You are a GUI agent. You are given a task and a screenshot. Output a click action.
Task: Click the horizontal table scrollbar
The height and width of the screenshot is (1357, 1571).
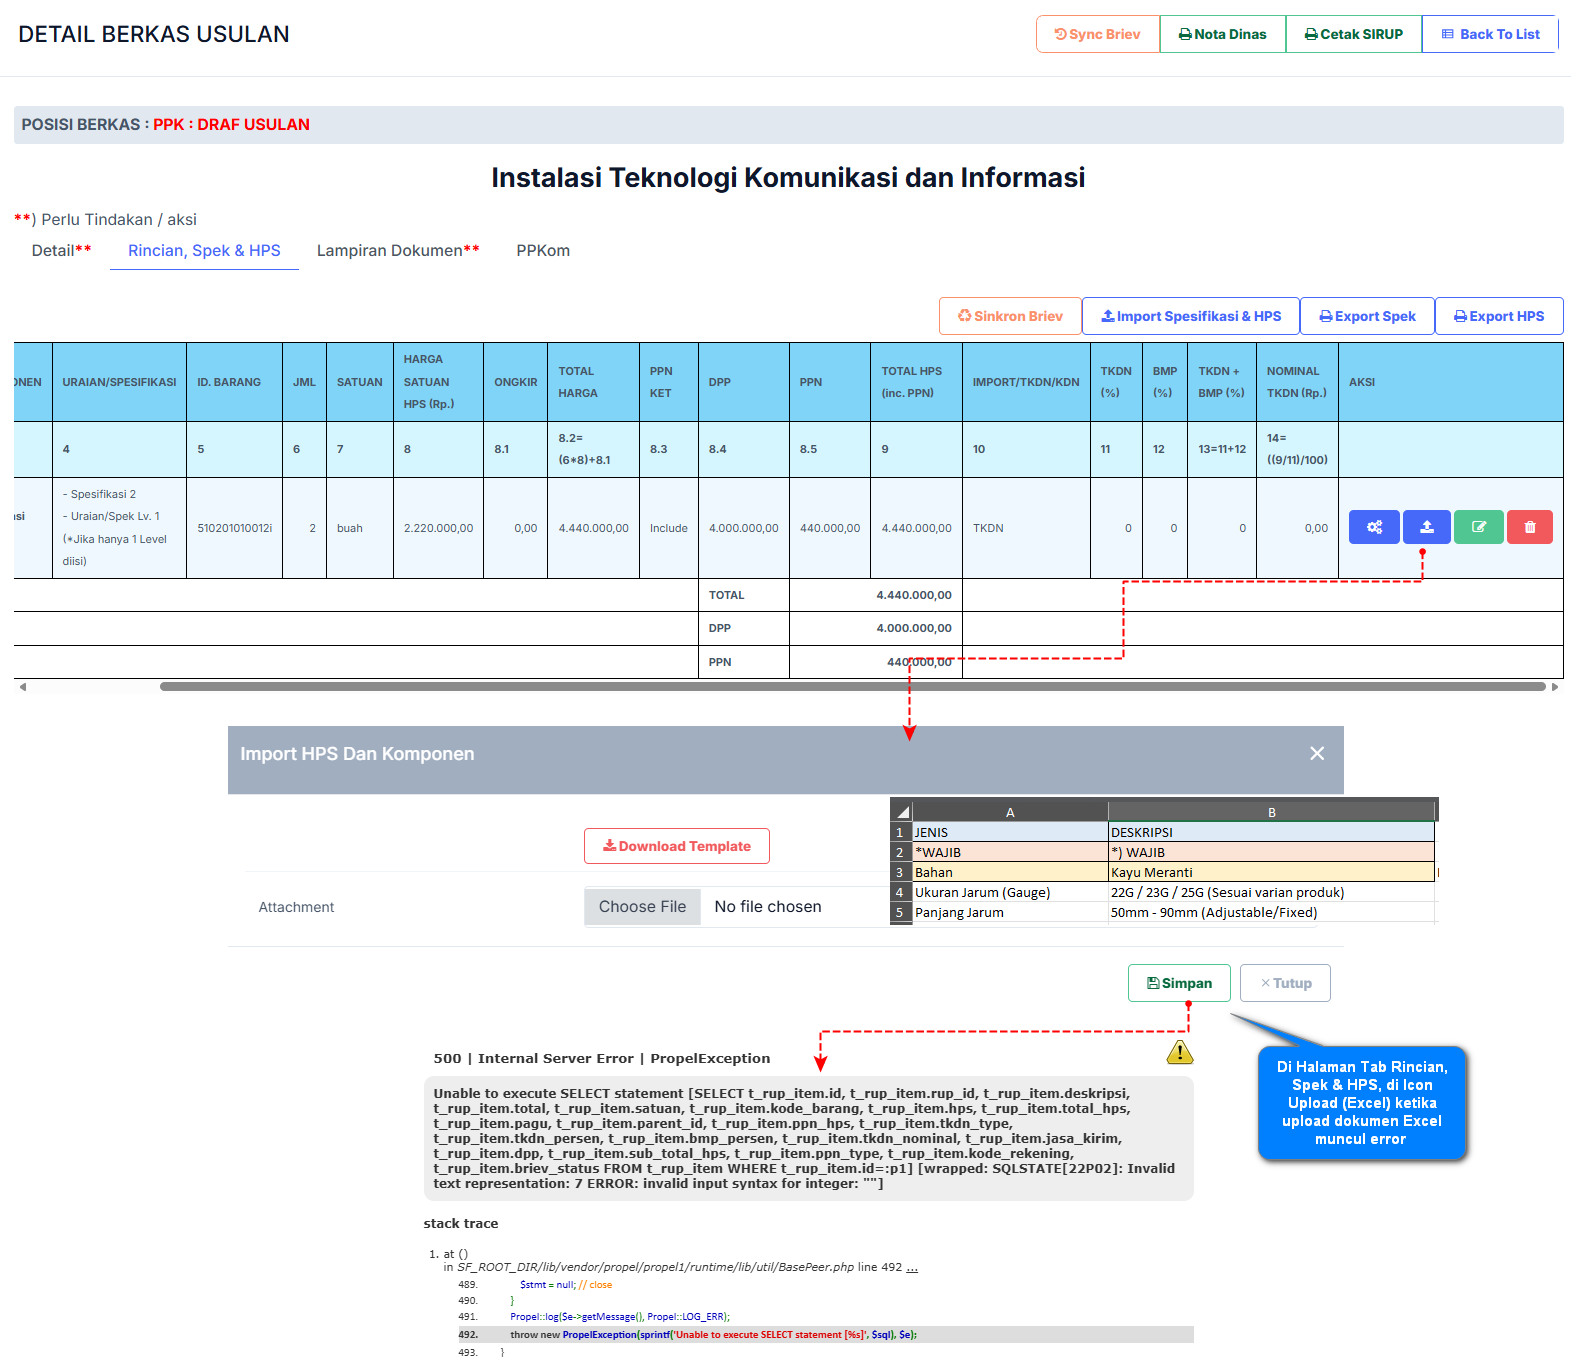(852, 687)
